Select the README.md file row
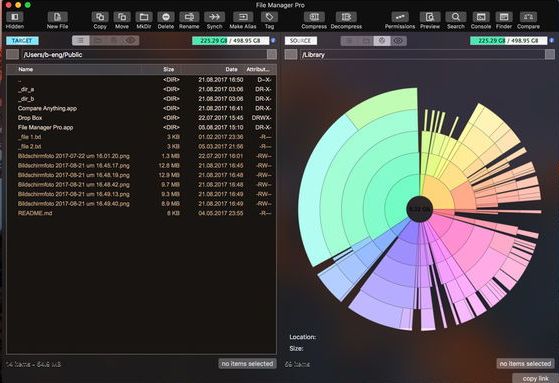Viewport: 559px width, 383px height. tap(142, 213)
